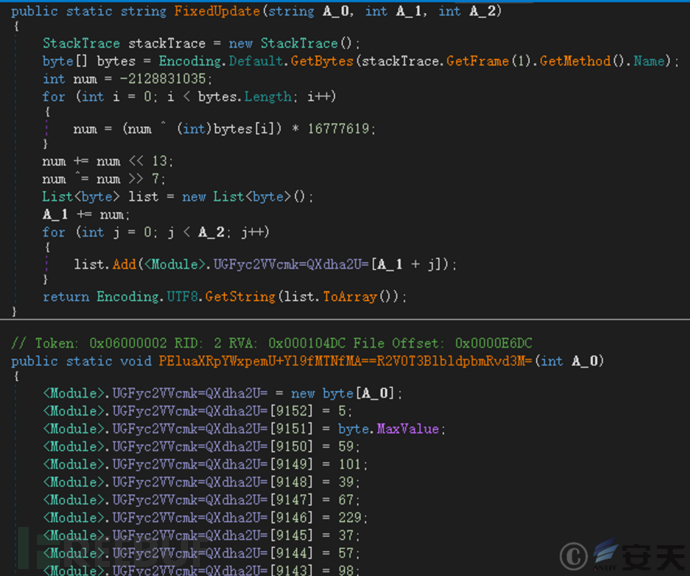690x576 pixels.
Task: Click the Add method on list
Action: 124,264
